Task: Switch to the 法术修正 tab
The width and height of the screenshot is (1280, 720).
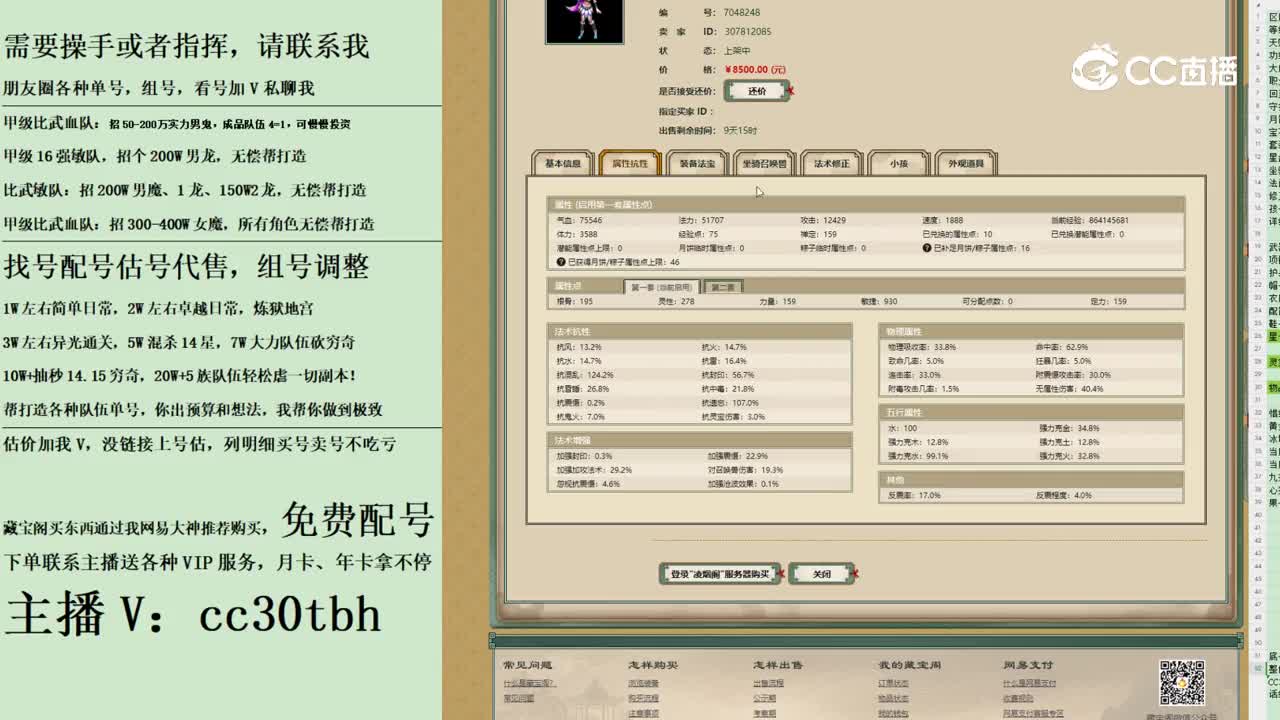Action: click(x=831, y=163)
